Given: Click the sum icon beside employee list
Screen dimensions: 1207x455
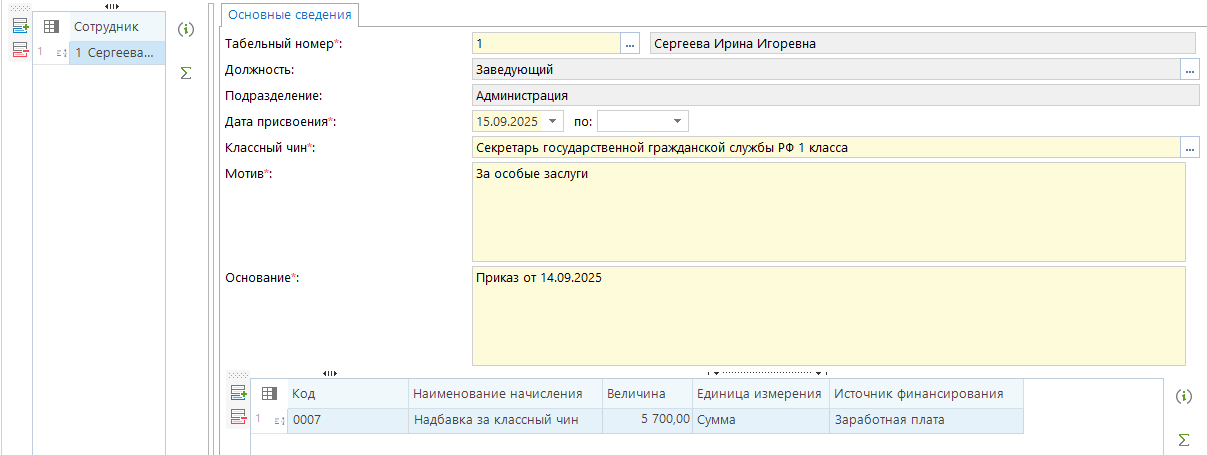Looking at the screenshot, I should [x=185, y=73].
